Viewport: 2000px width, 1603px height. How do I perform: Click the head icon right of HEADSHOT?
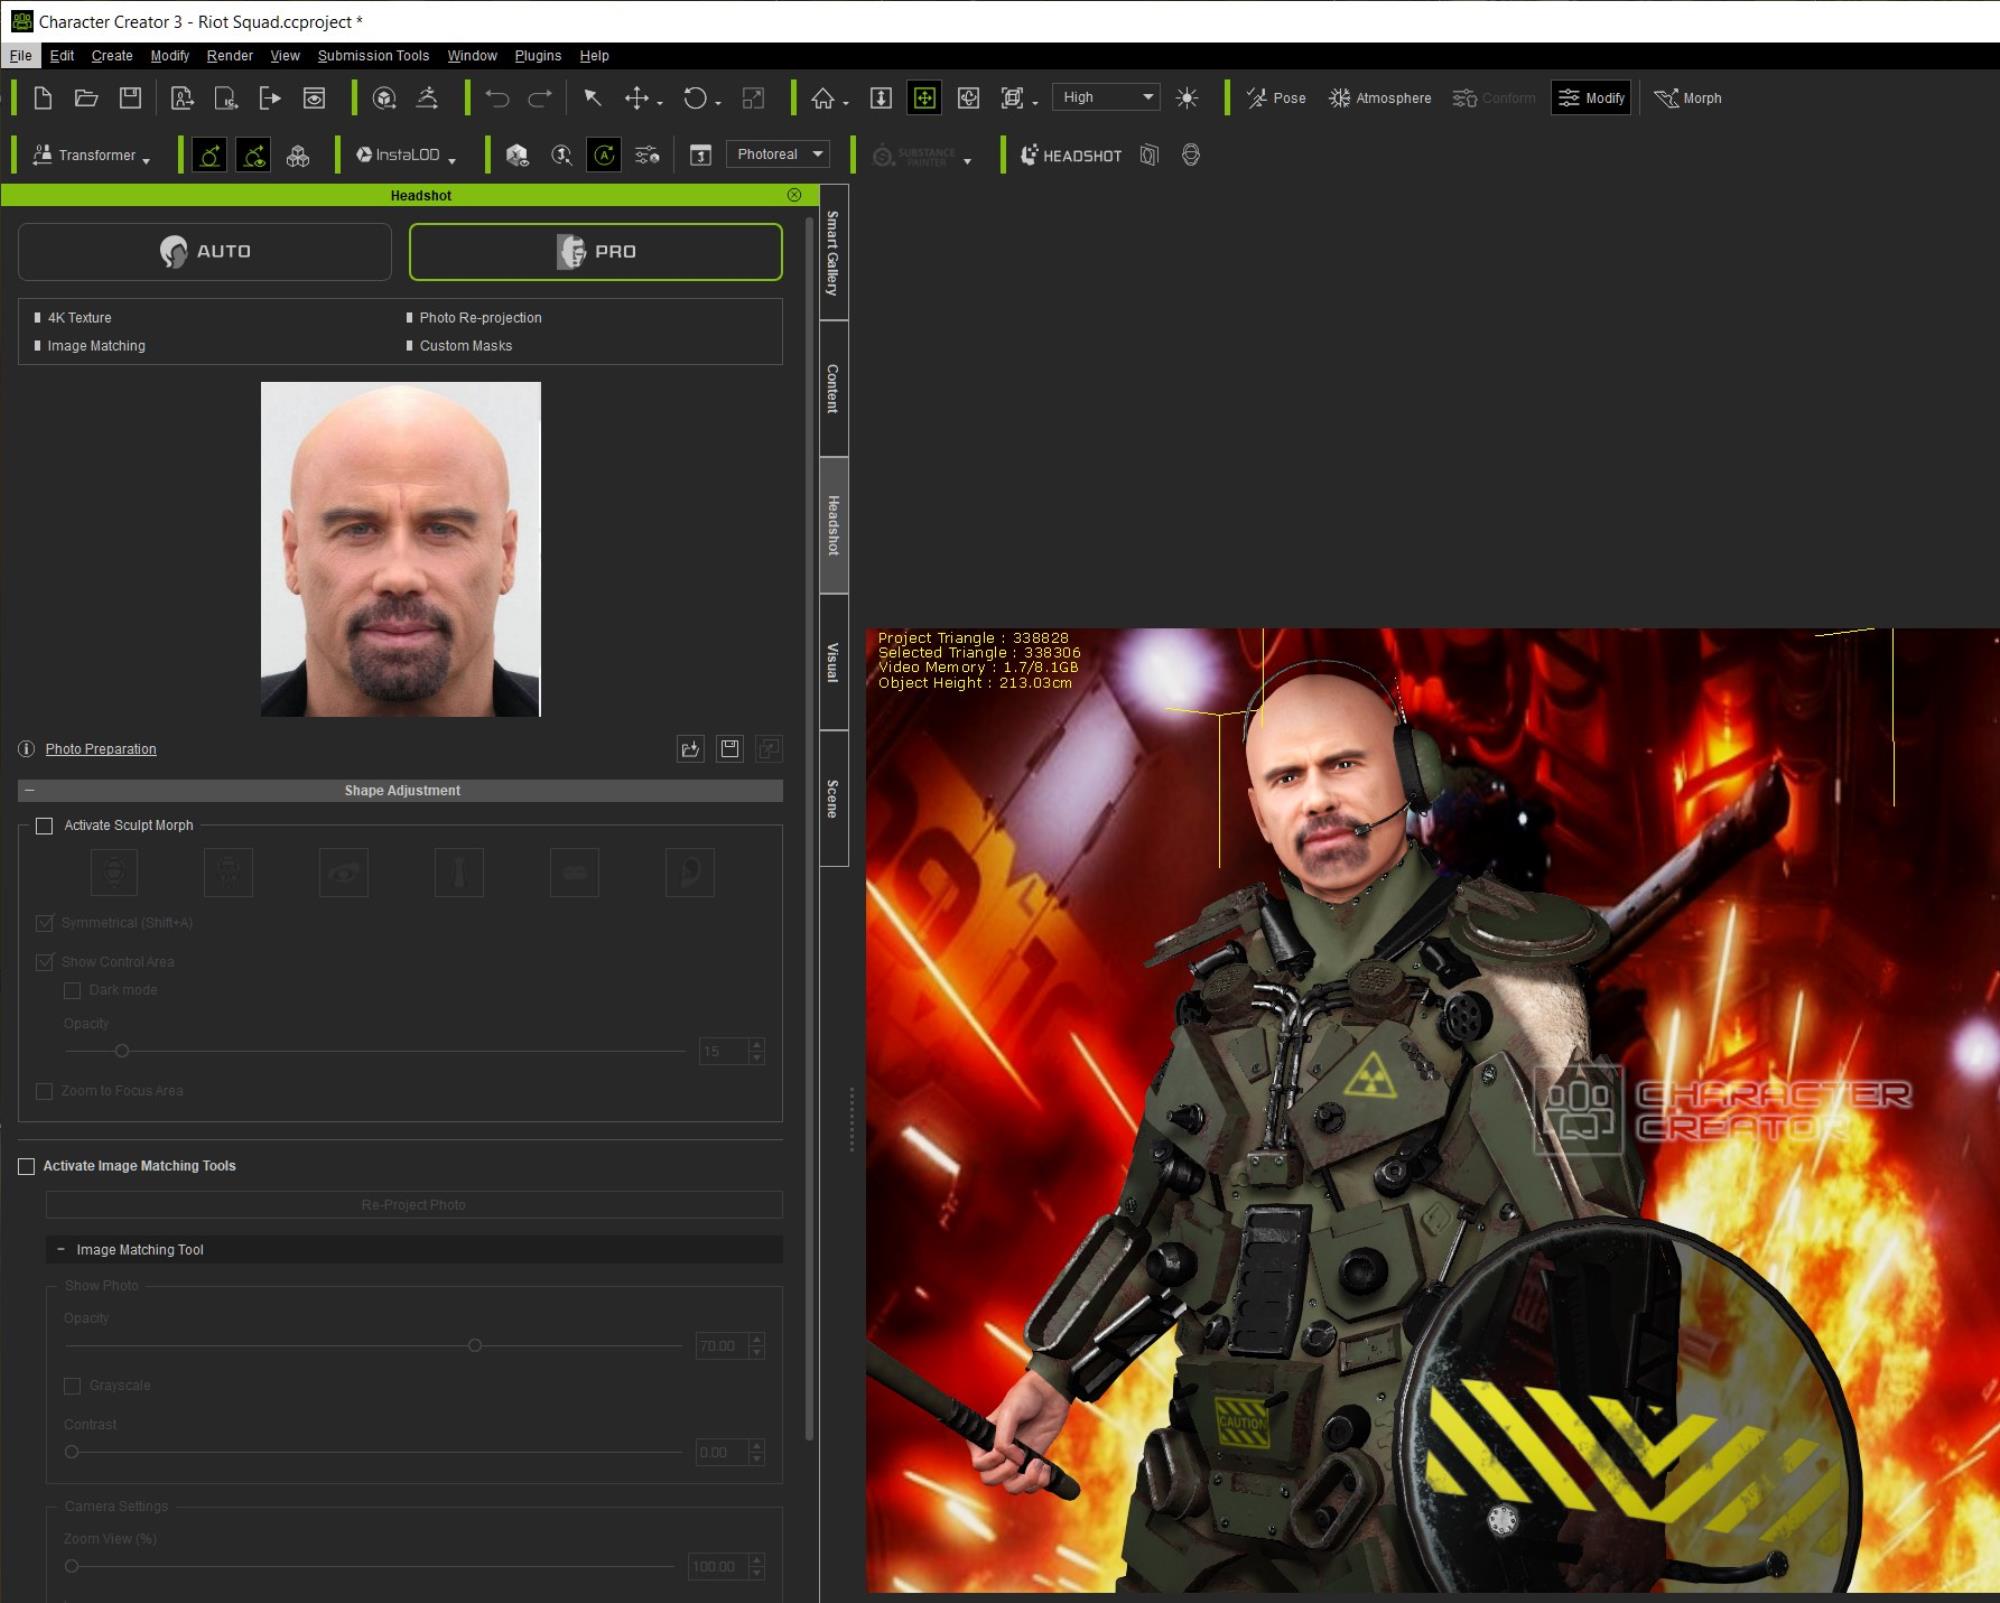(x=1190, y=155)
